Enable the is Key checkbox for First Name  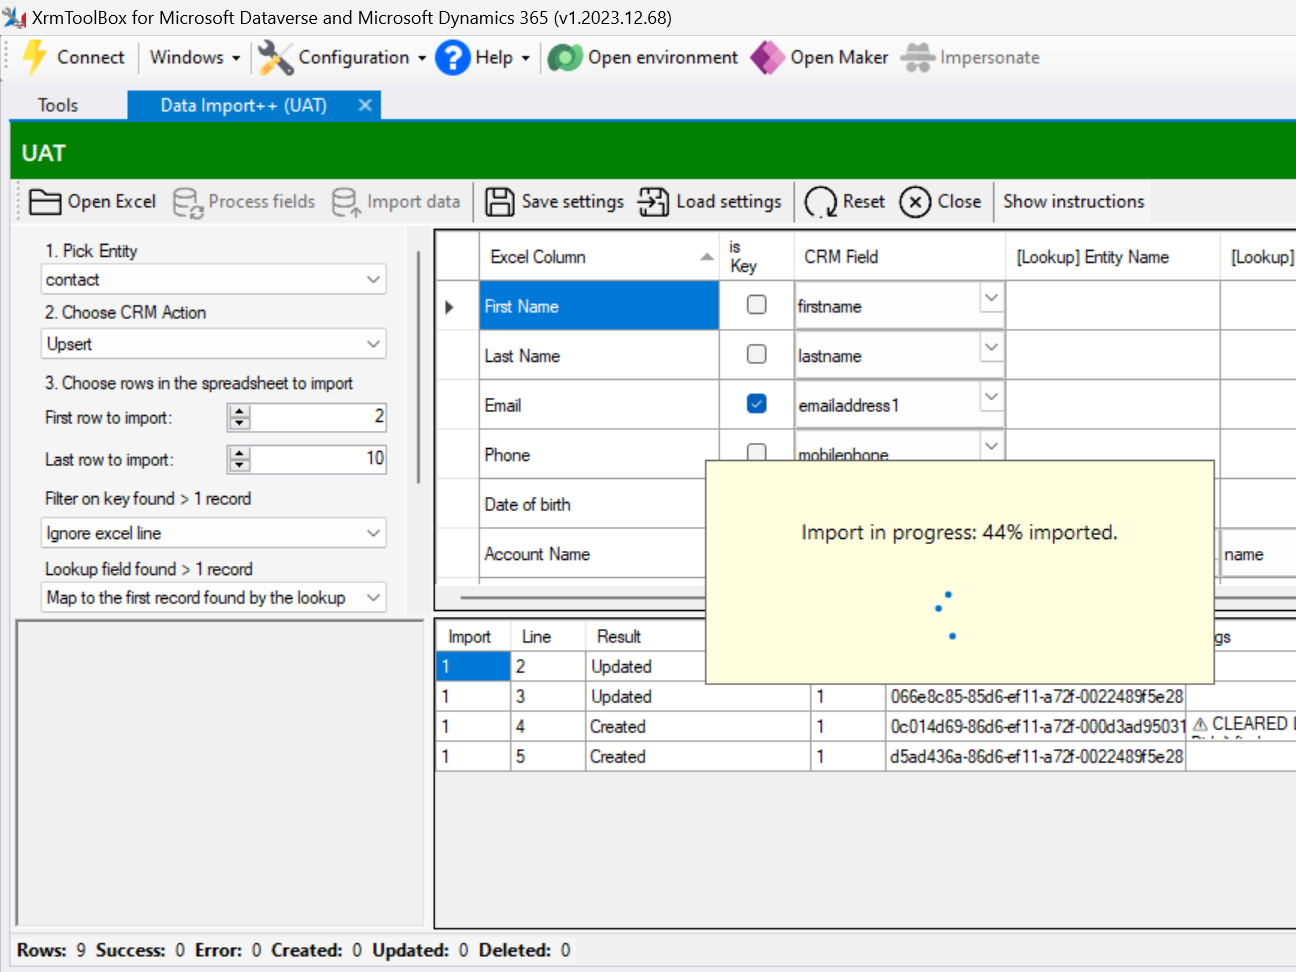[756, 305]
